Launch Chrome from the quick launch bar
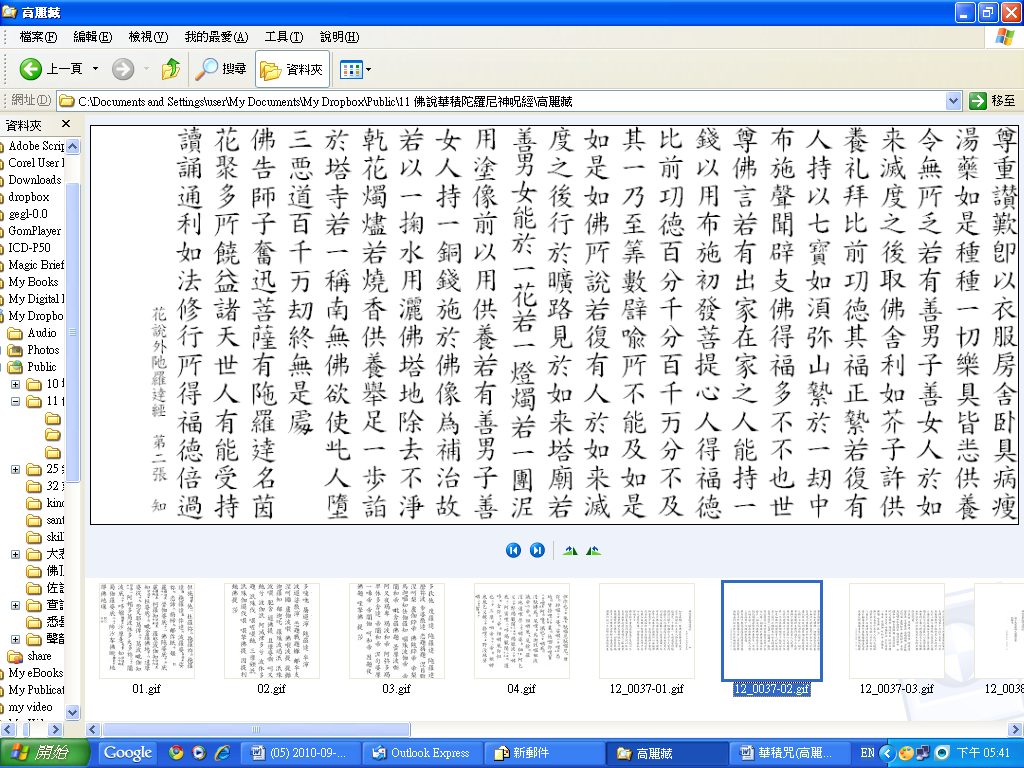Viewport: 1024px width, 768px height. click(176, 753)
